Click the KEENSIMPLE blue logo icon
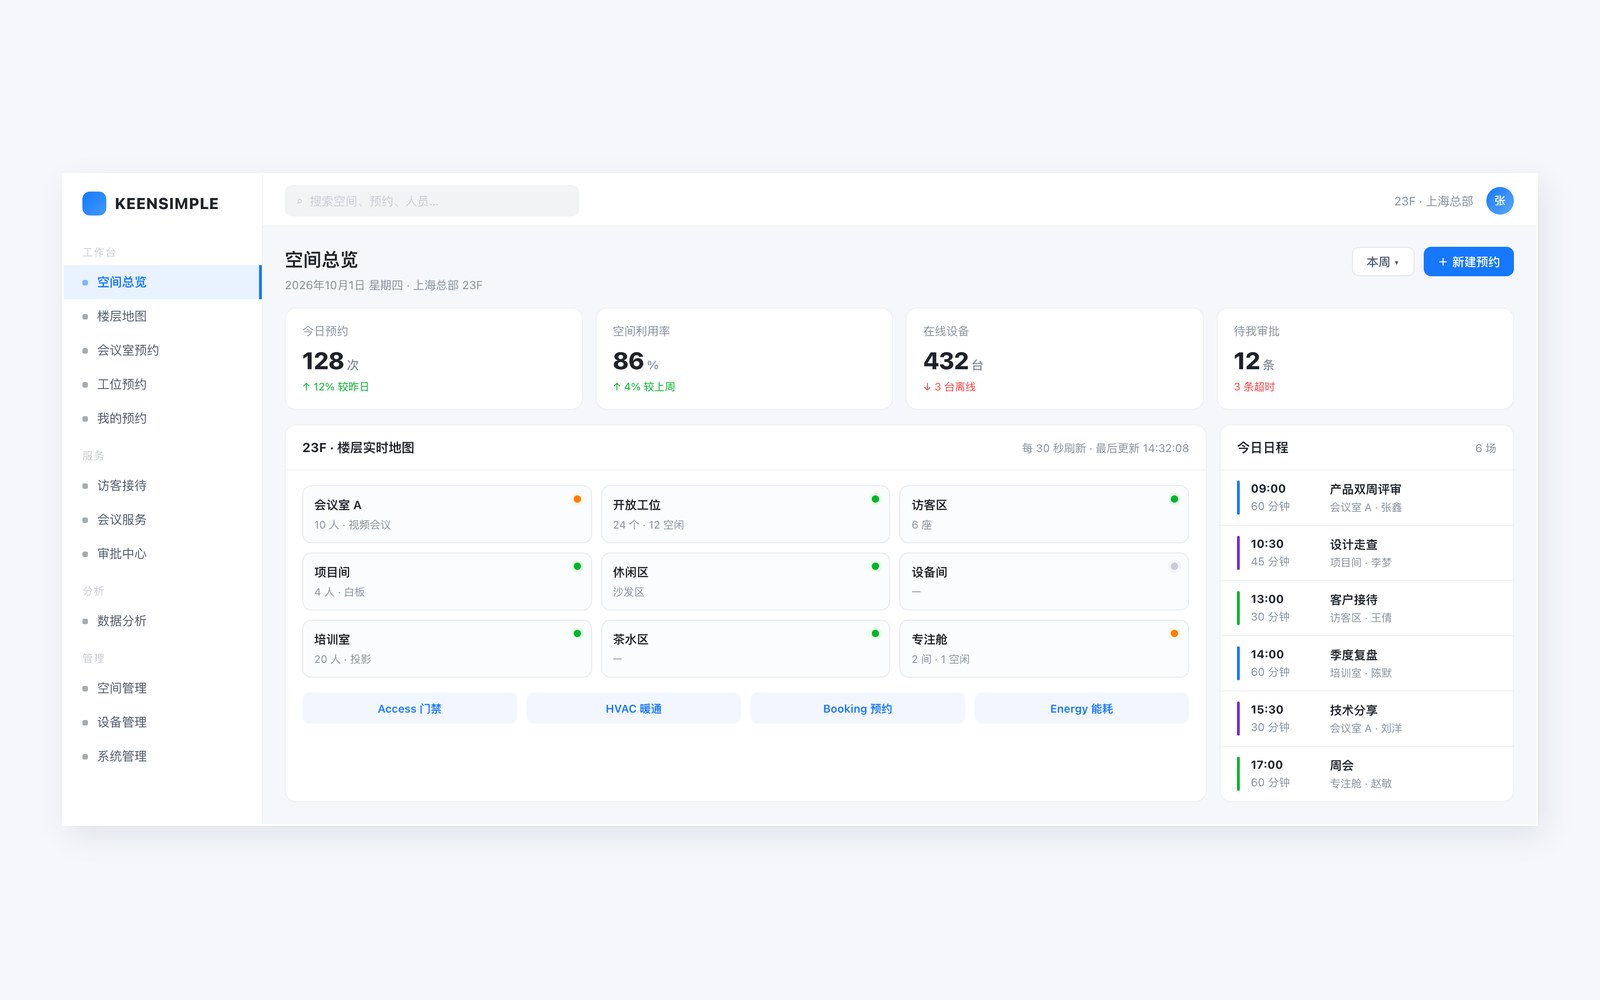 click(94, 203)
